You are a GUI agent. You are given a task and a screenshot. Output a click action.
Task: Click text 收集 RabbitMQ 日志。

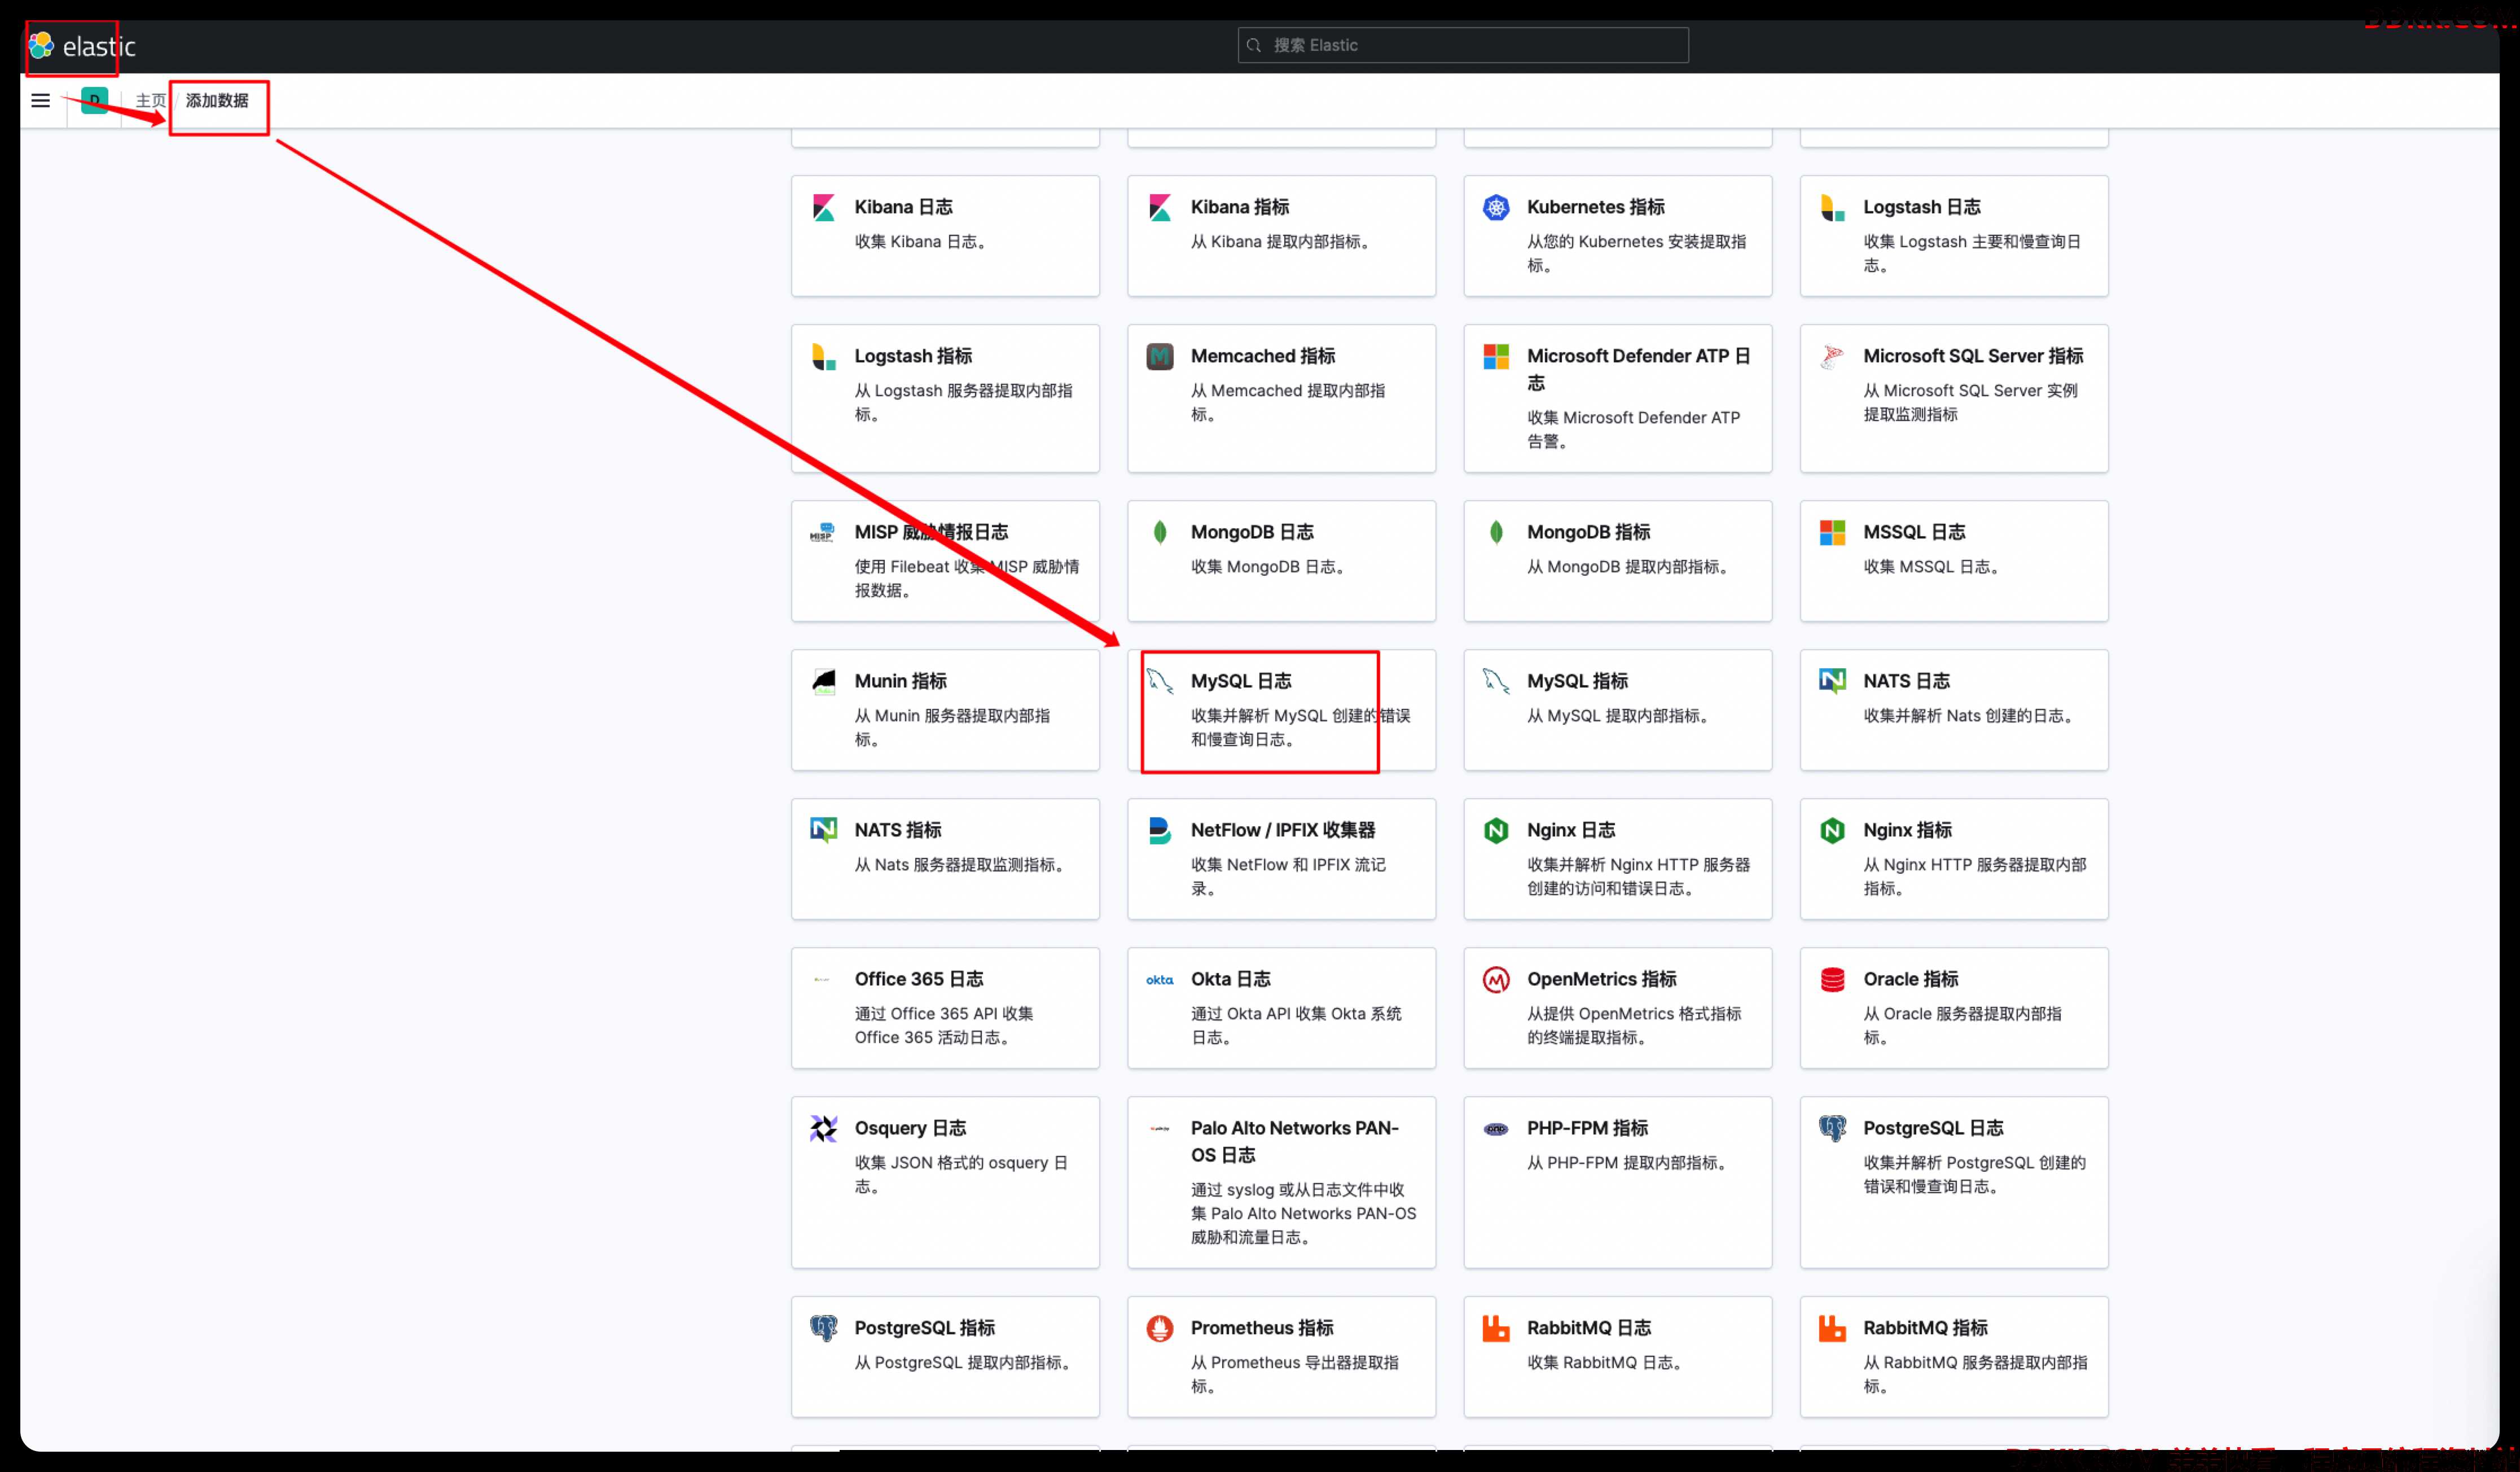tap(1607, 1363)
